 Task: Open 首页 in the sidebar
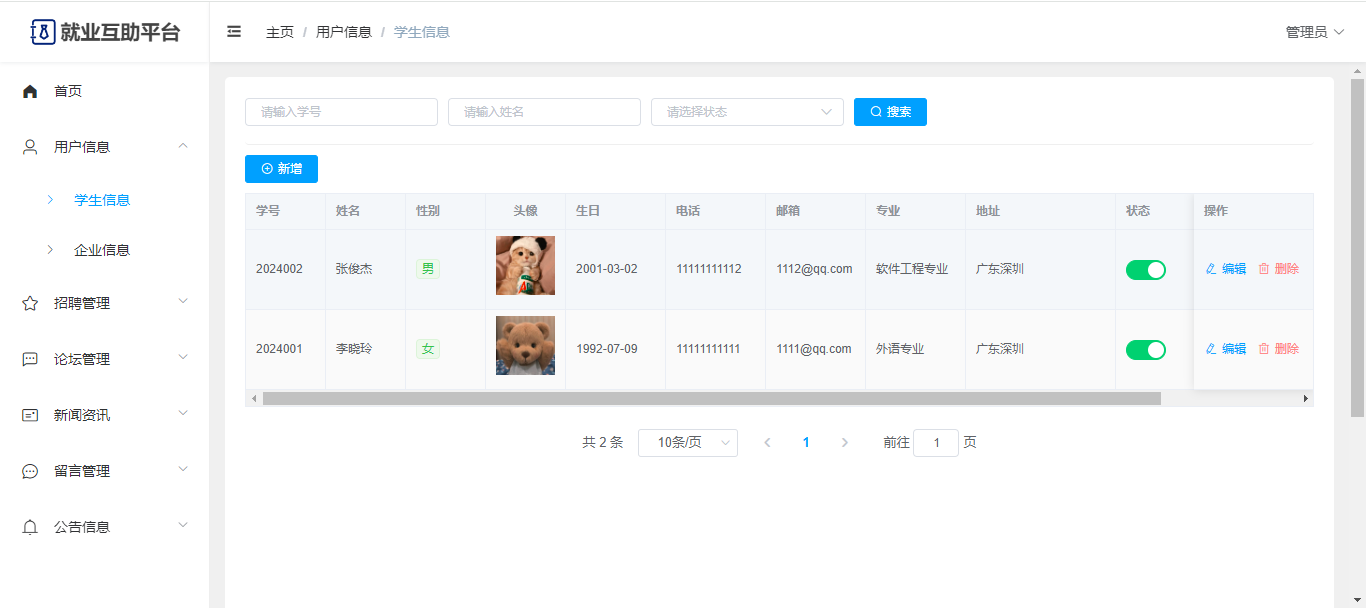(x=105, y=91)
